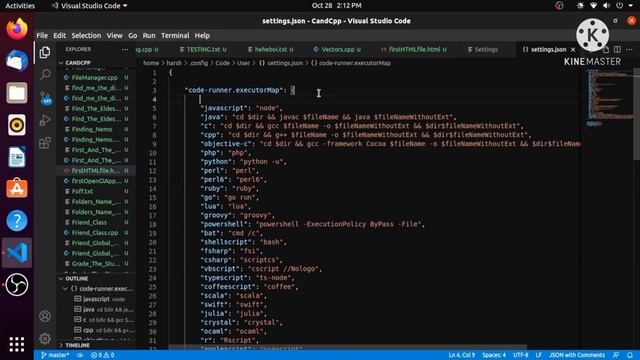Click the master branch status item
Screen dimensions: 640x360
[55, 355]
